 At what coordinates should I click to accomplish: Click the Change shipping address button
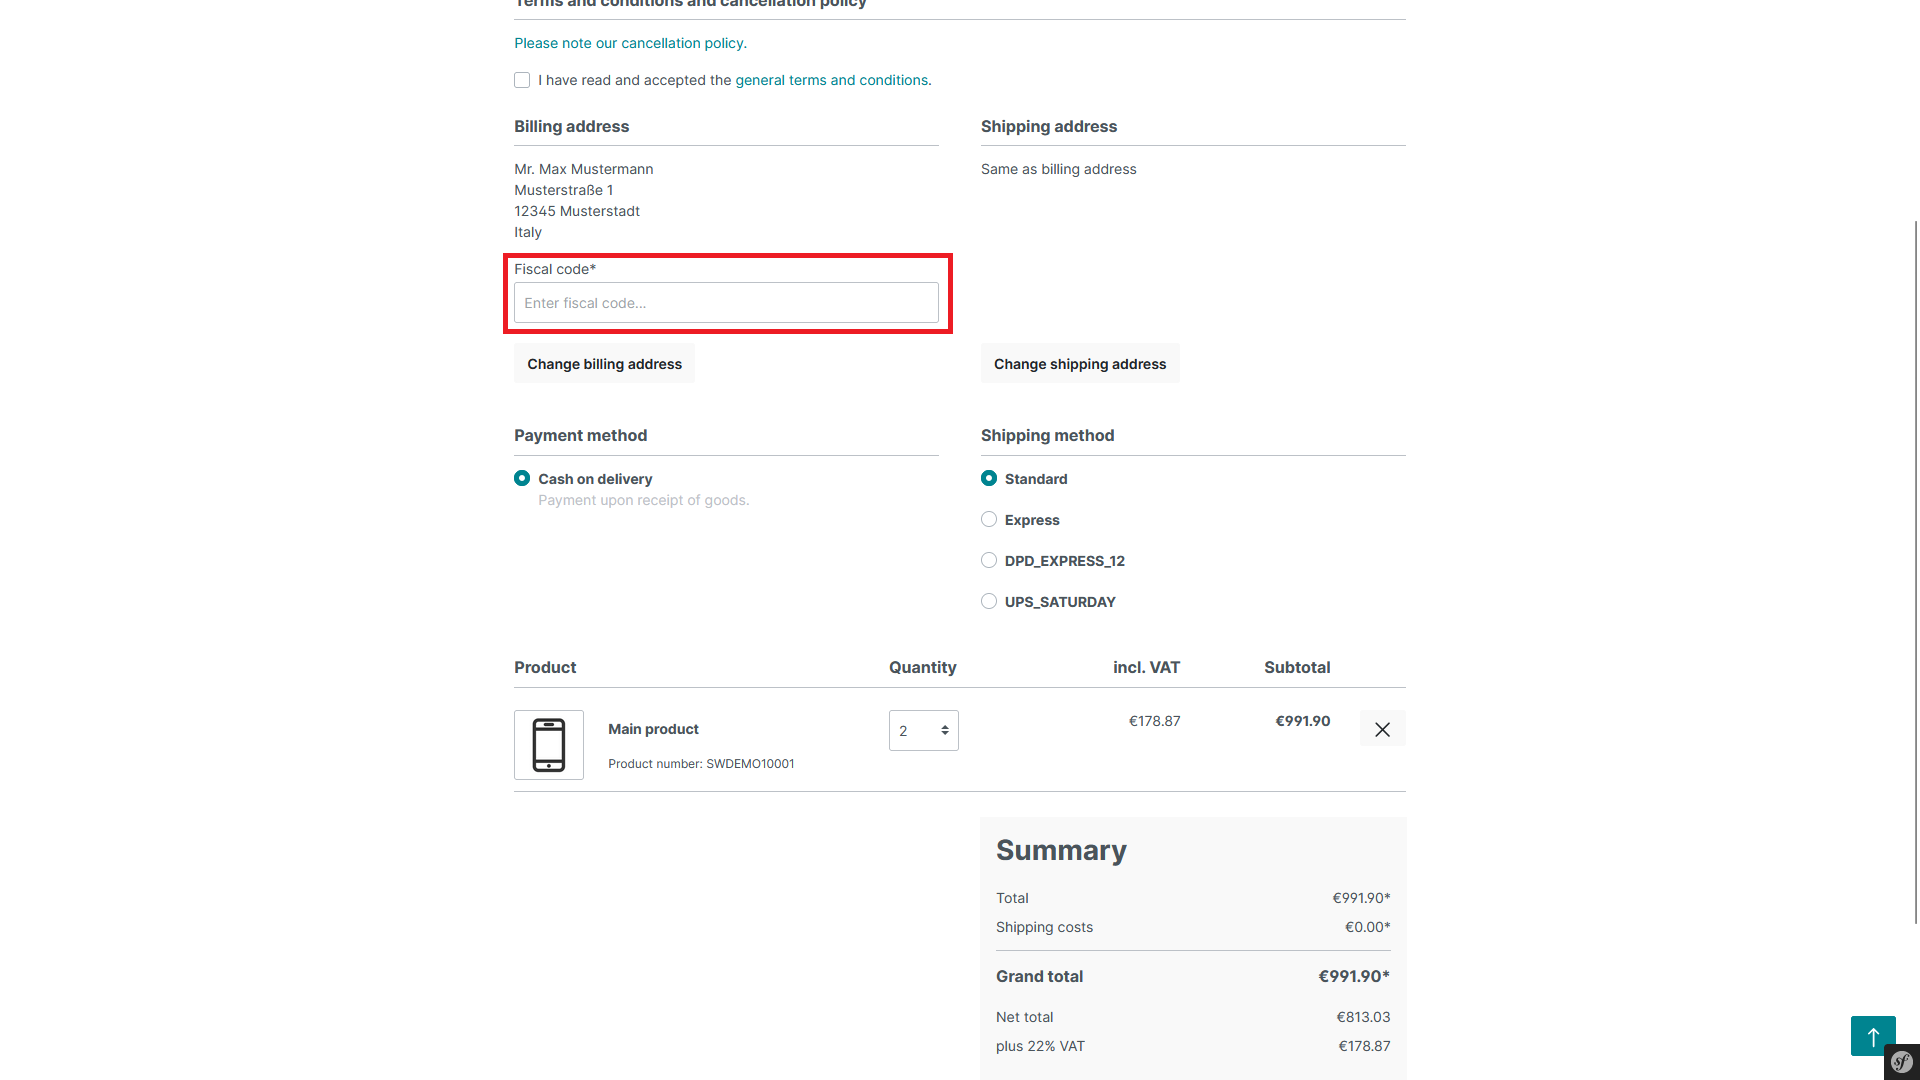pyautogui.click(x=1080, y=363)
